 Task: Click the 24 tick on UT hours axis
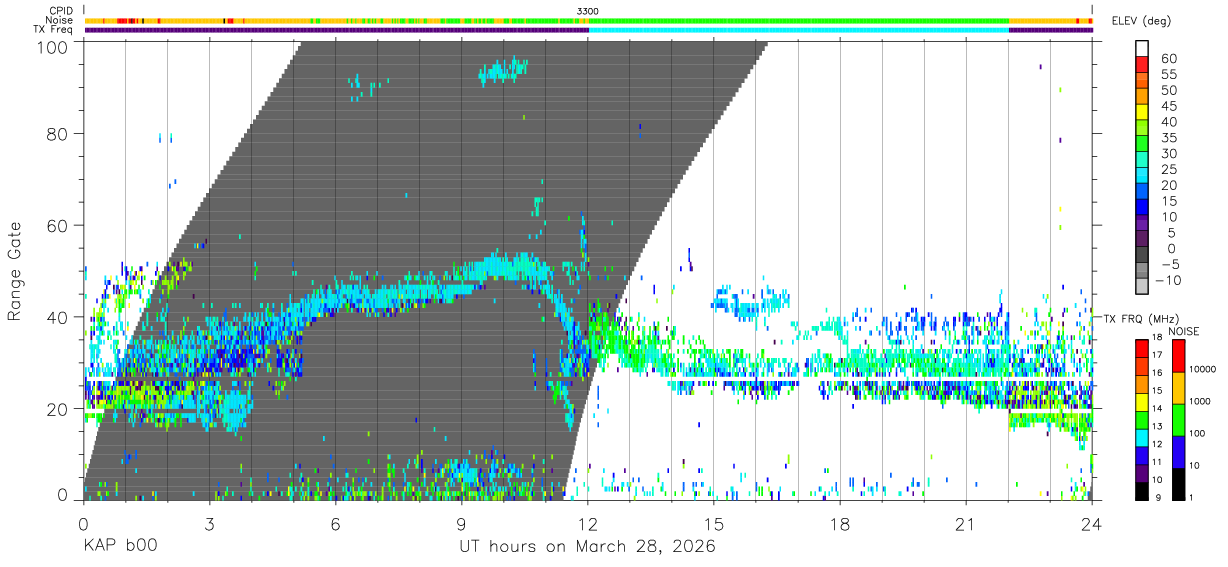[1092, 524]
